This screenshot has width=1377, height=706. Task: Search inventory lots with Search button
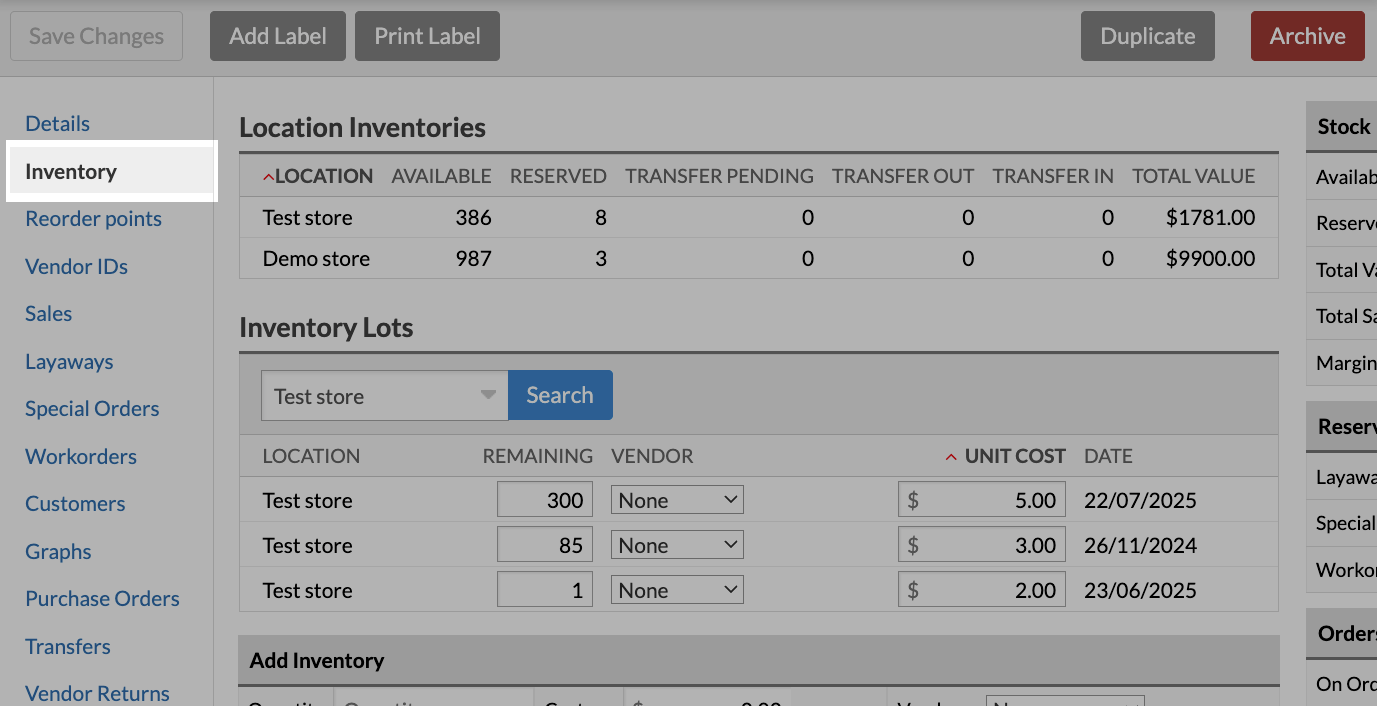pyautogui.click(x=560, y=395)
